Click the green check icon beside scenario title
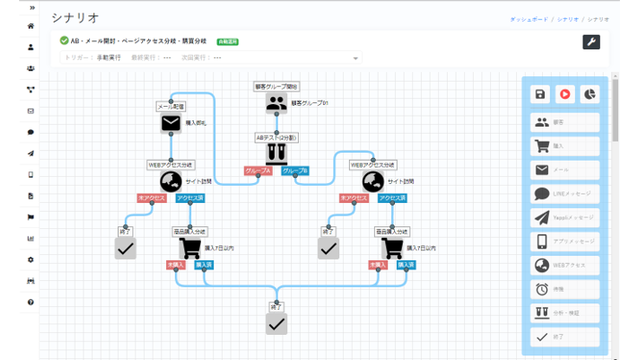Image resolution: width=640 pixels, height=360 pixels. [64, 40]
